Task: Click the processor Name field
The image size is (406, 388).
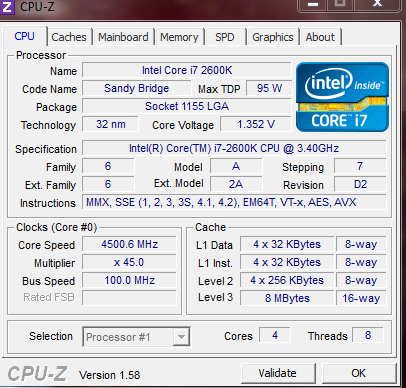Action: pyautogui.click(x=187, y=70)
